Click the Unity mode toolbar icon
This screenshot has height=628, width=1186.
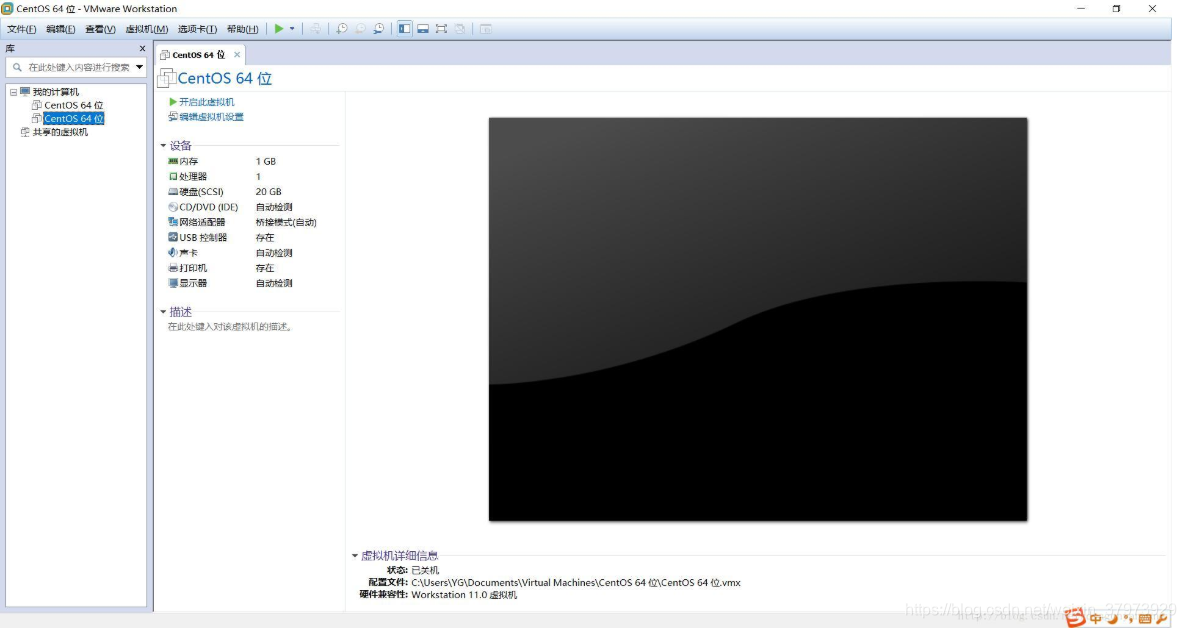pos(459,29)
